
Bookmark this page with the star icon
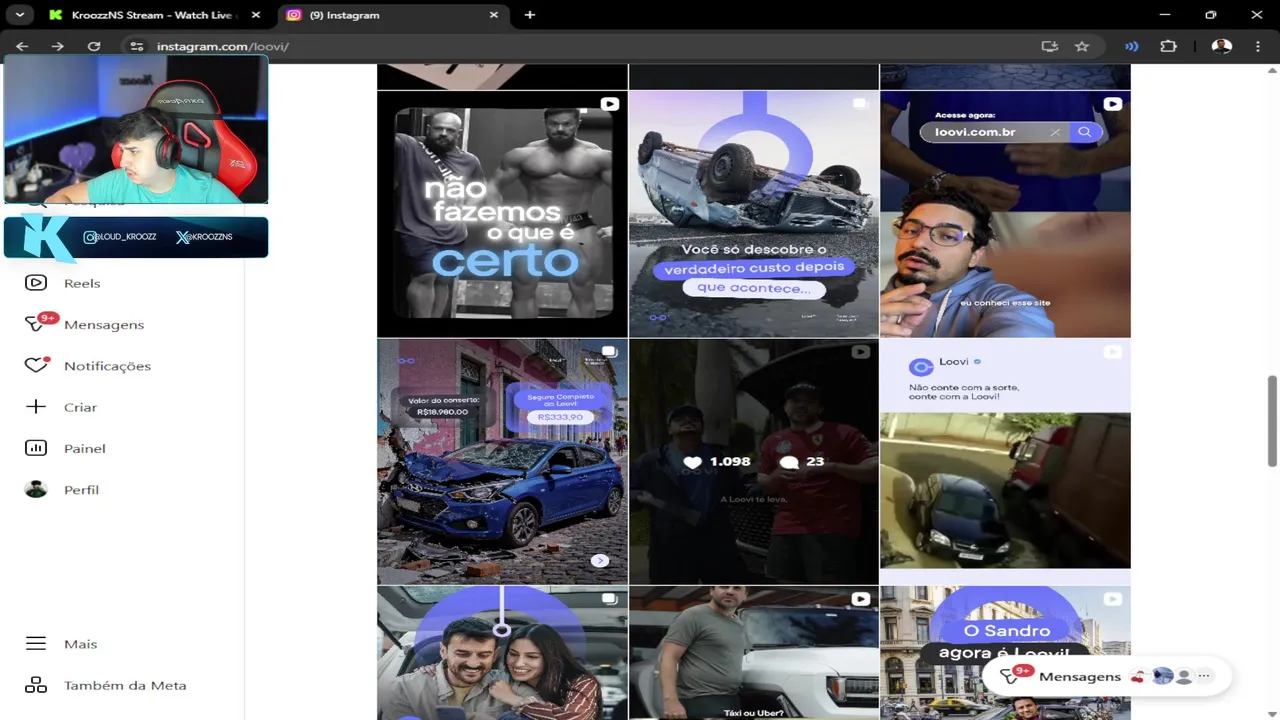point(1082,46)
